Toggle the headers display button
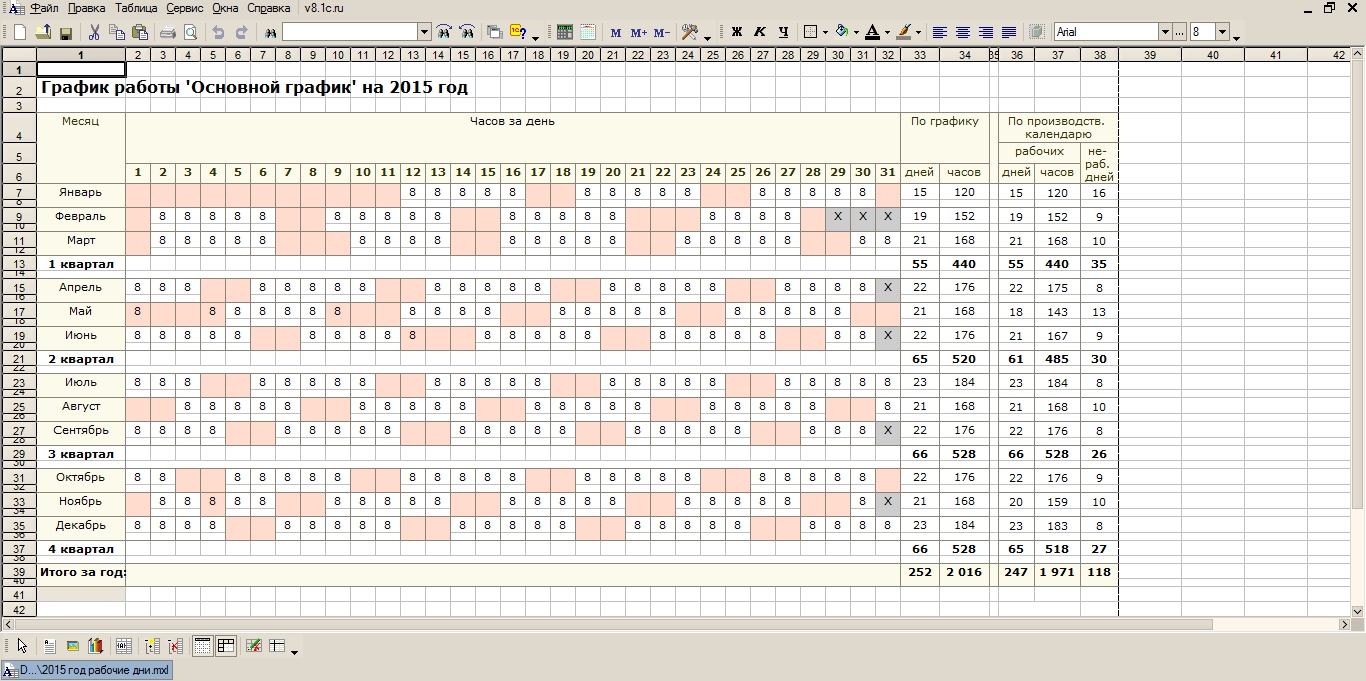The image size is (1366, 681). coord(226,646)
